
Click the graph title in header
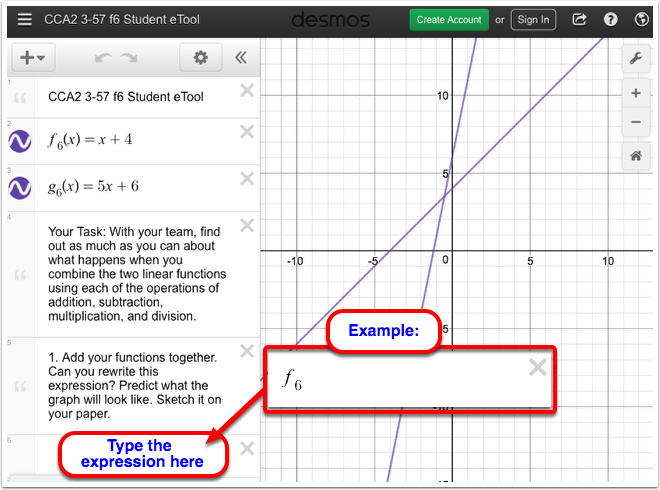(x=122, y=19)
